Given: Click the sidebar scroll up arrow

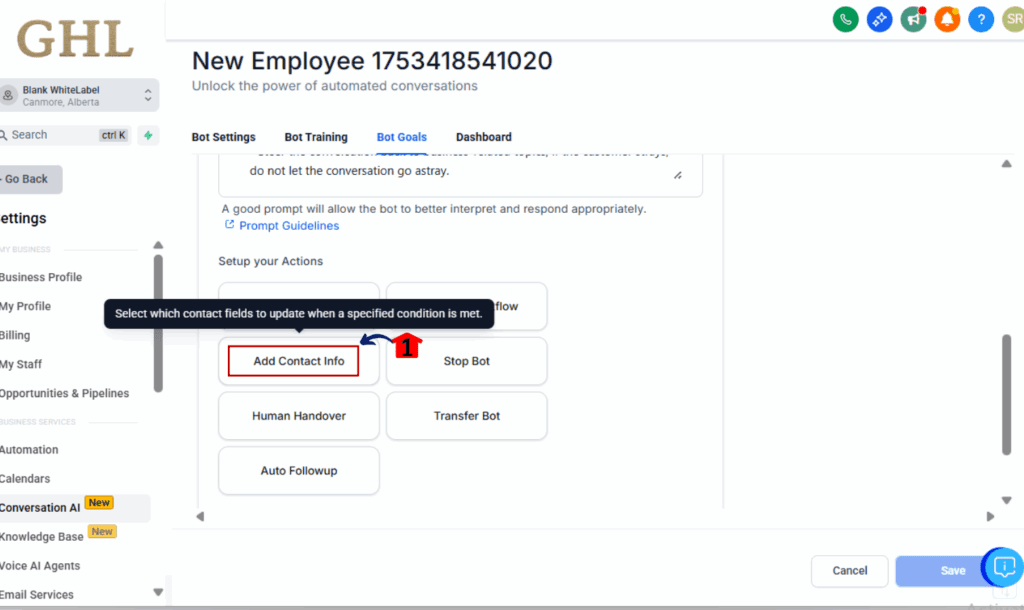Looking at the screenshot, I should click(x=158, y=245).
